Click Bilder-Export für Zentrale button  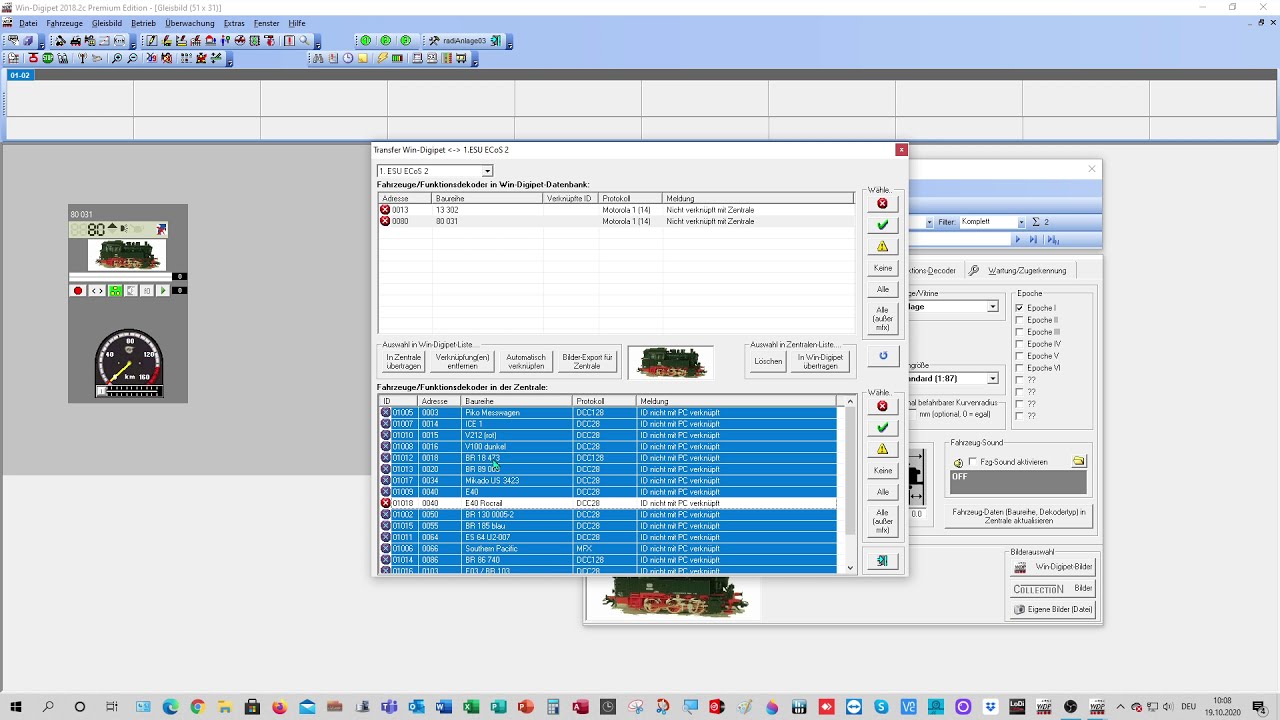pos(587,361)
